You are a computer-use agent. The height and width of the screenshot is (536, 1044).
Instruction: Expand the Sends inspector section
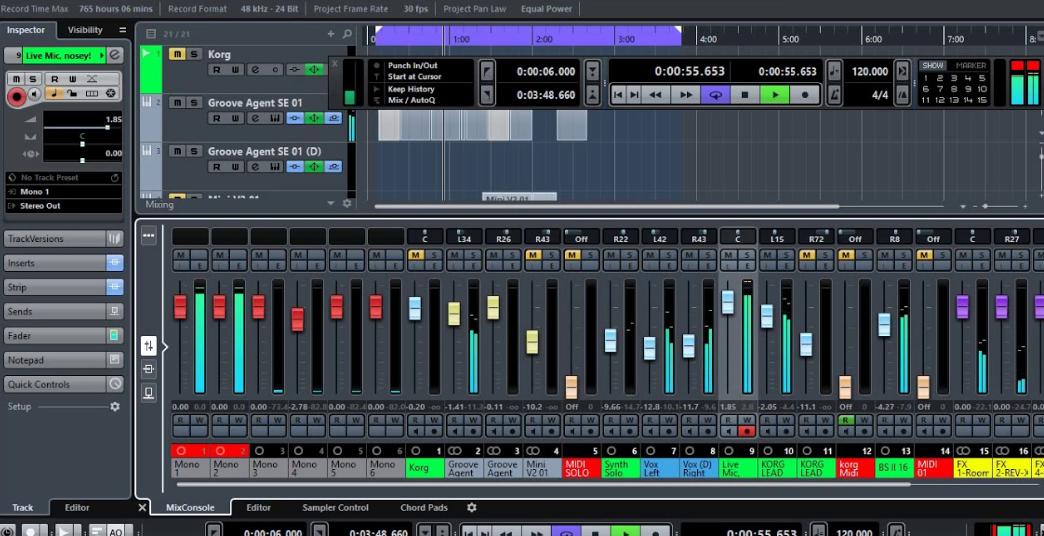point(55,312)
